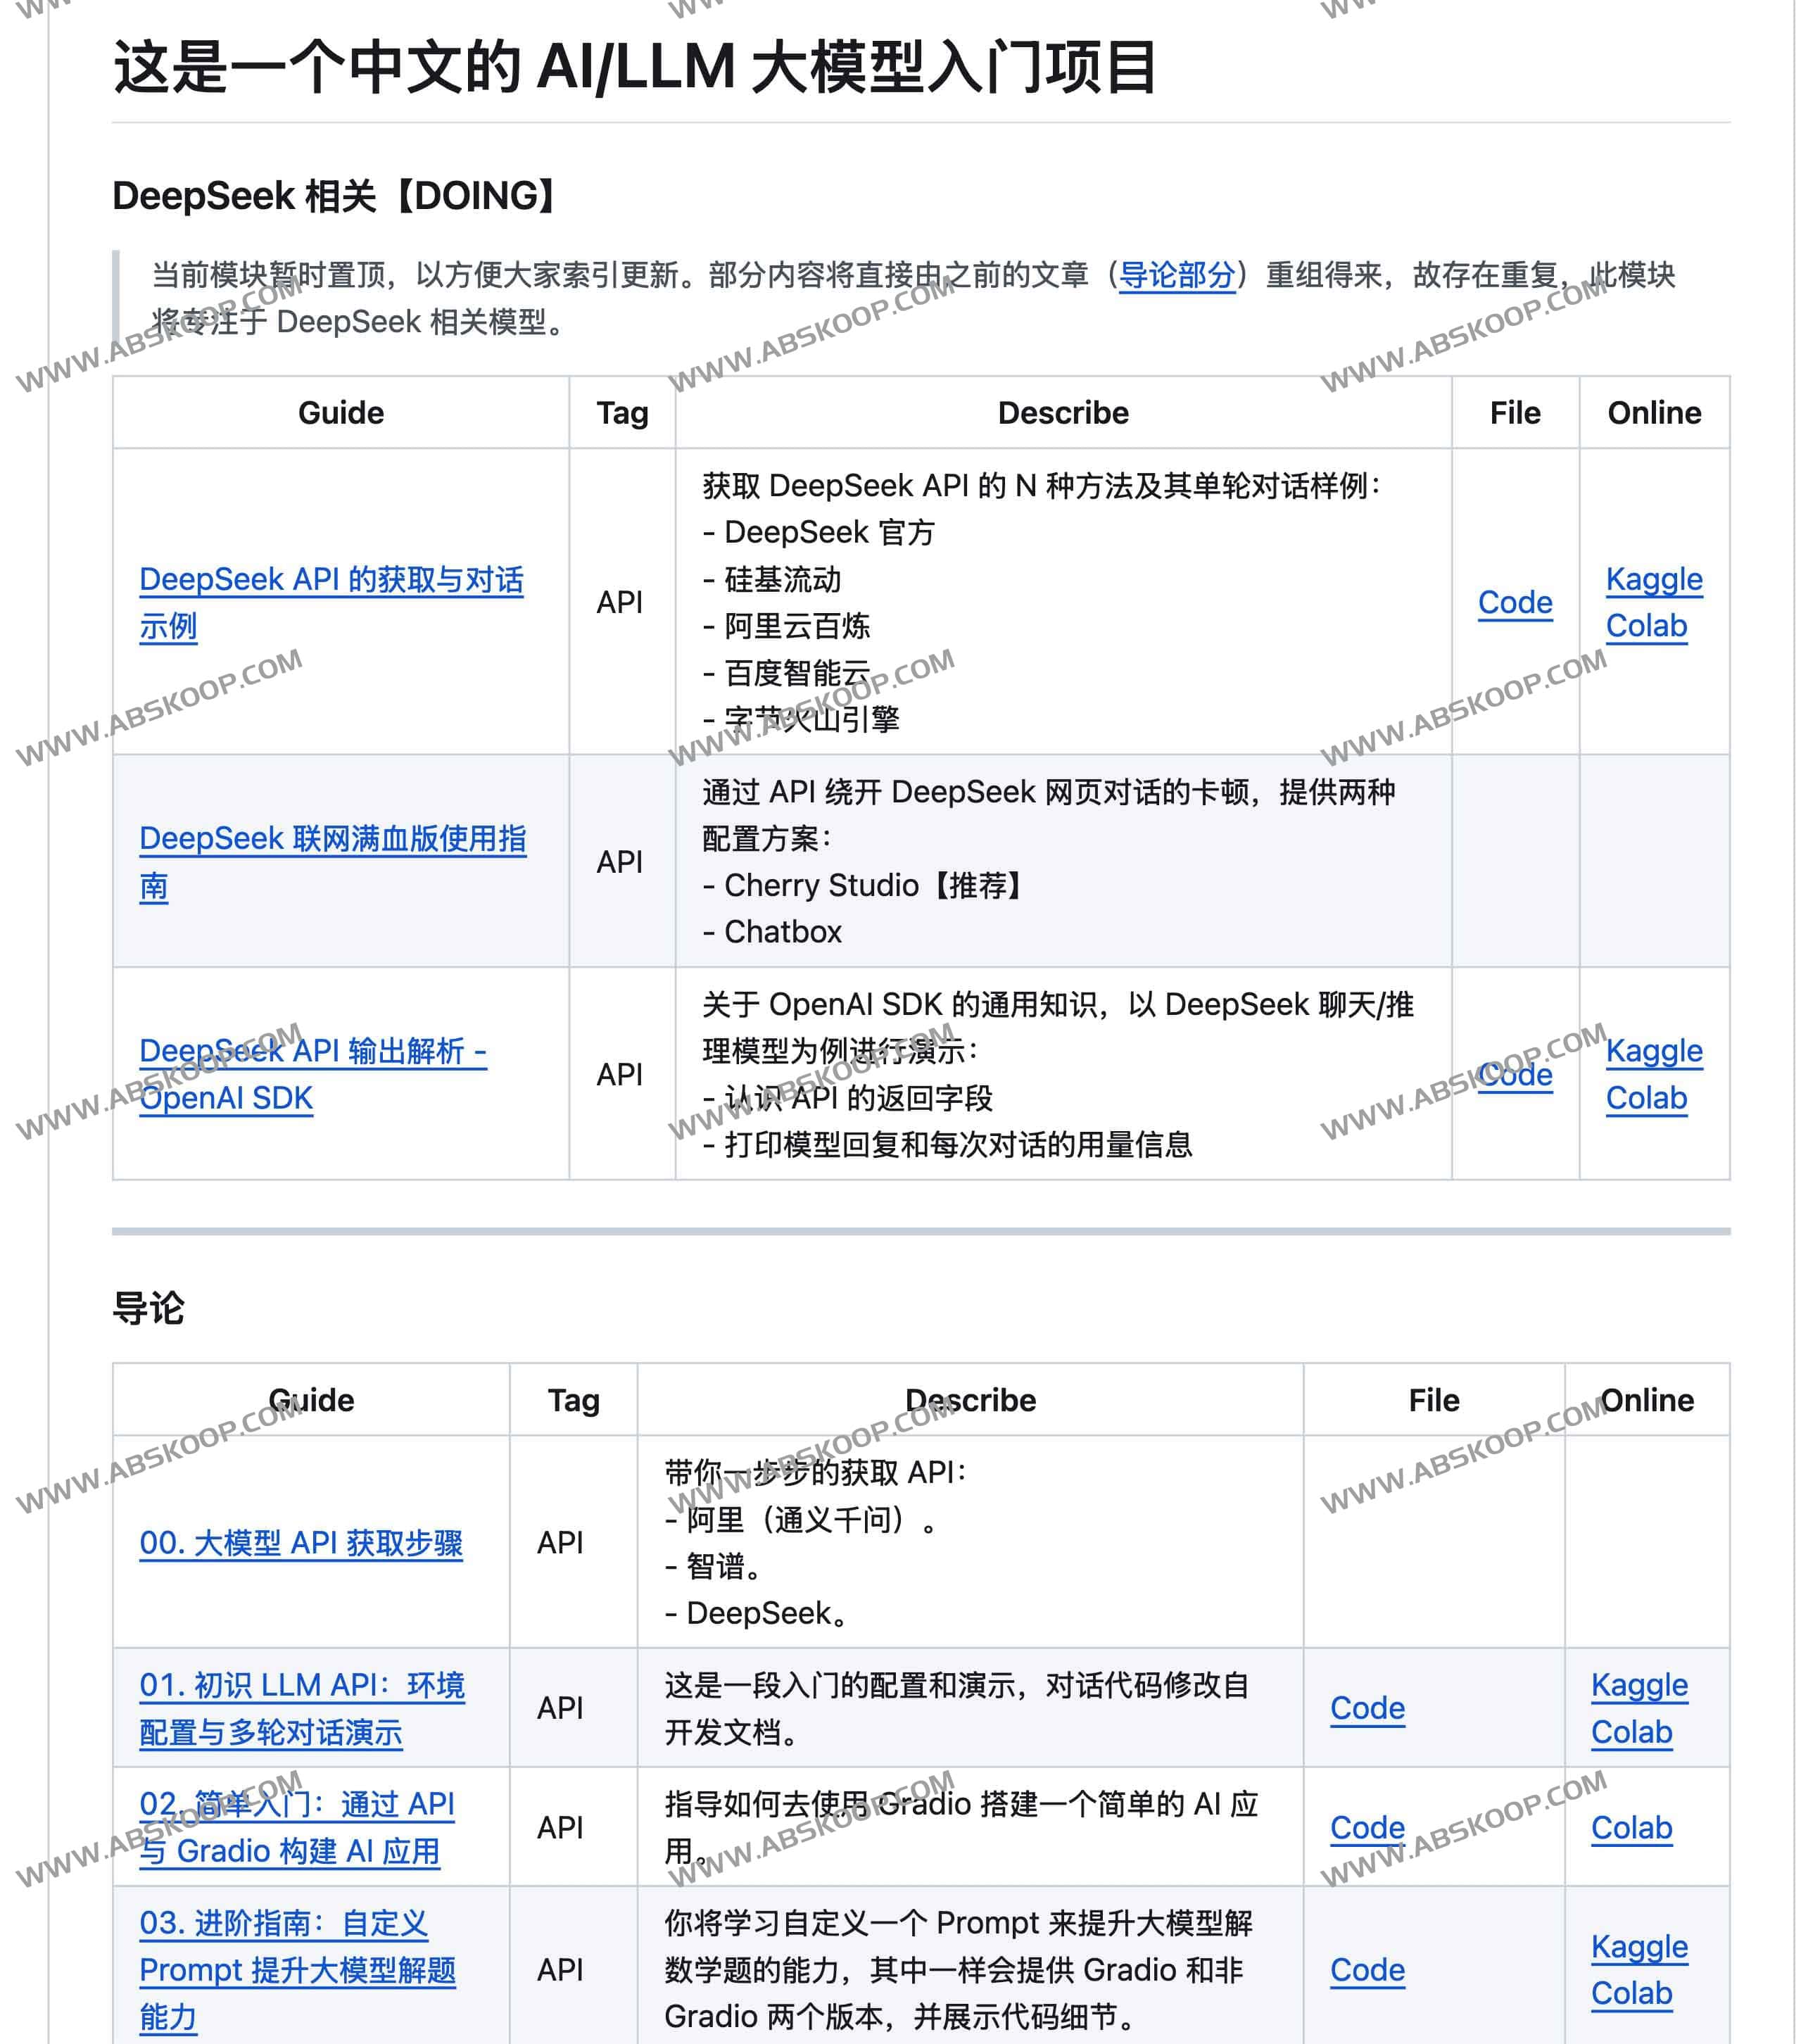Open 03. 进阶指南 自定义 Prompt guide
The height and width of the screenshot is (2044, 1820).
point(297,1970)
